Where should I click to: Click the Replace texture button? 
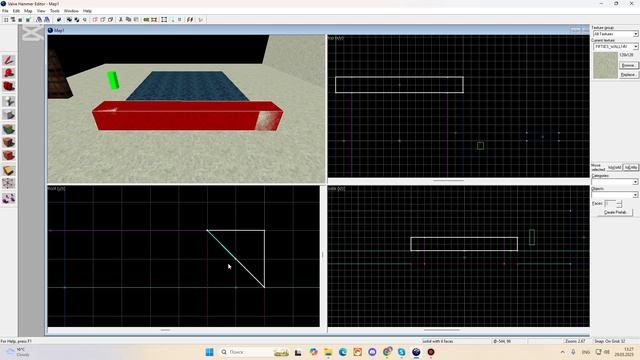[628, 75]
